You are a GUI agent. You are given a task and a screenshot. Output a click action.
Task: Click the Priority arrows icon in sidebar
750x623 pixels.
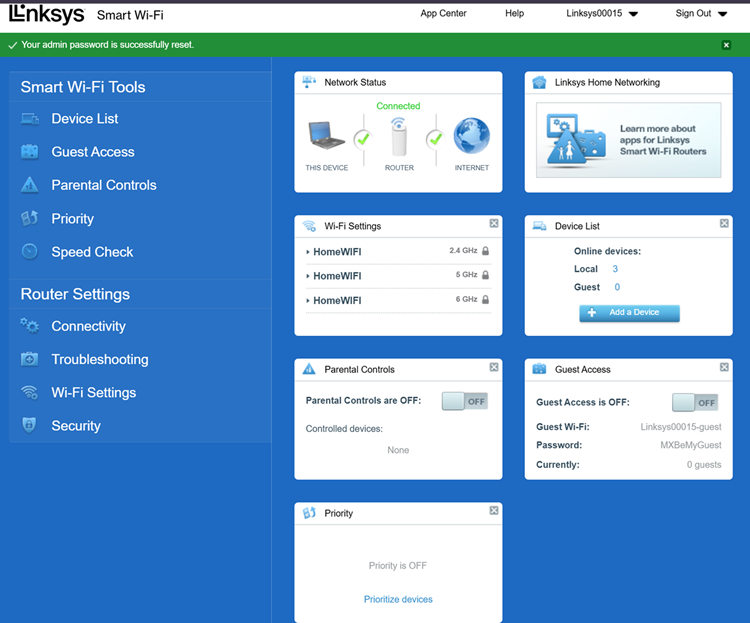point(30,218)
